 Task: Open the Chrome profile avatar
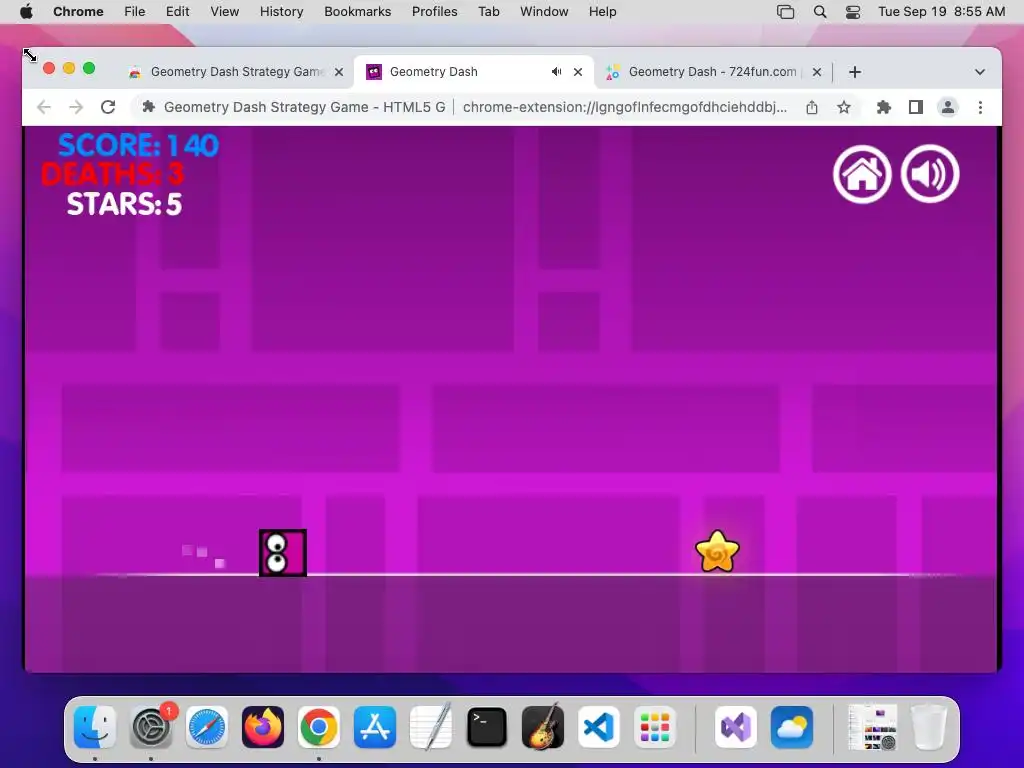[948, 107]
